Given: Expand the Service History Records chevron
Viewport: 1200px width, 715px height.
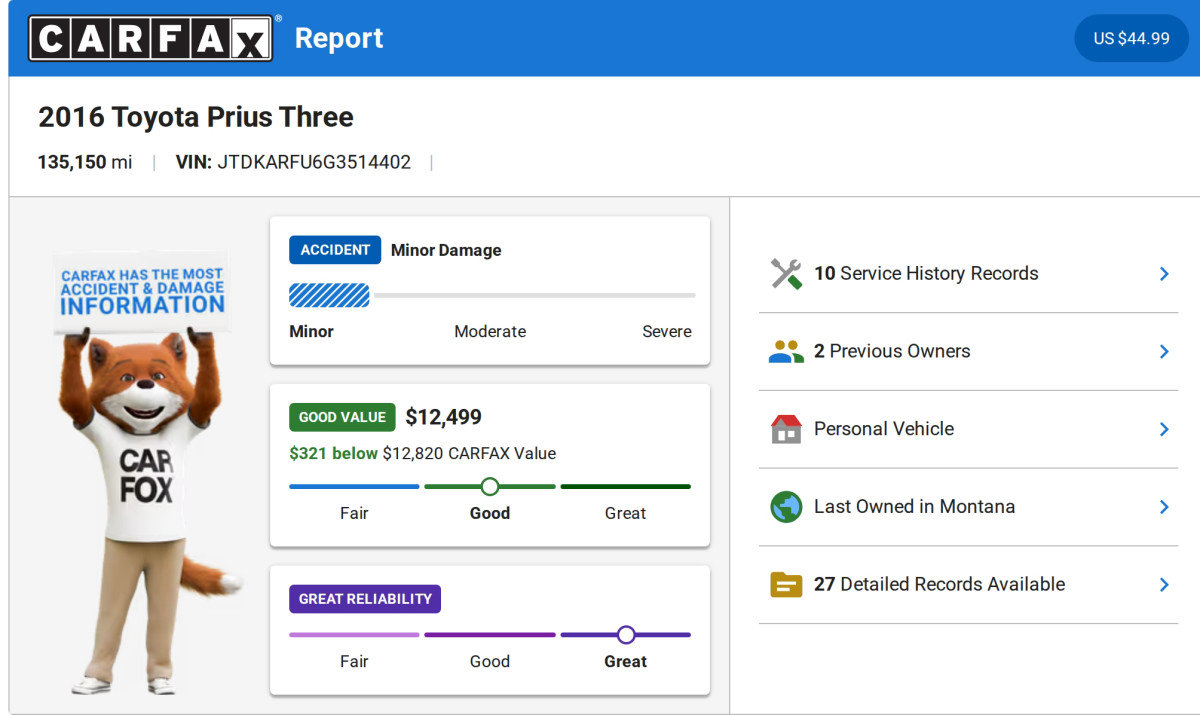Looking at the screenshot, I should 1164,274.
